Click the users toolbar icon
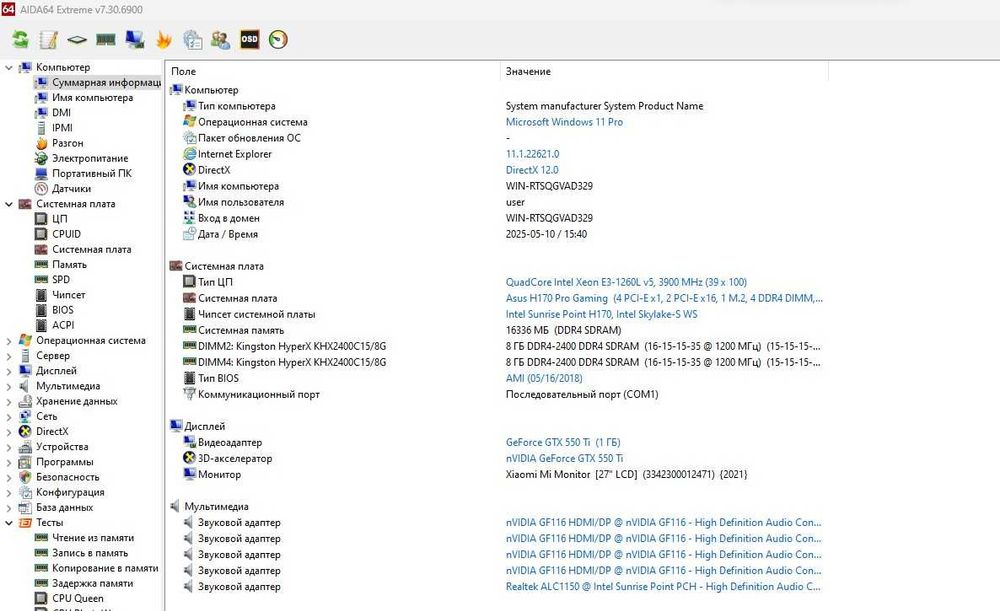Screen dimensions: 1000x611 [x=221, y=40]
